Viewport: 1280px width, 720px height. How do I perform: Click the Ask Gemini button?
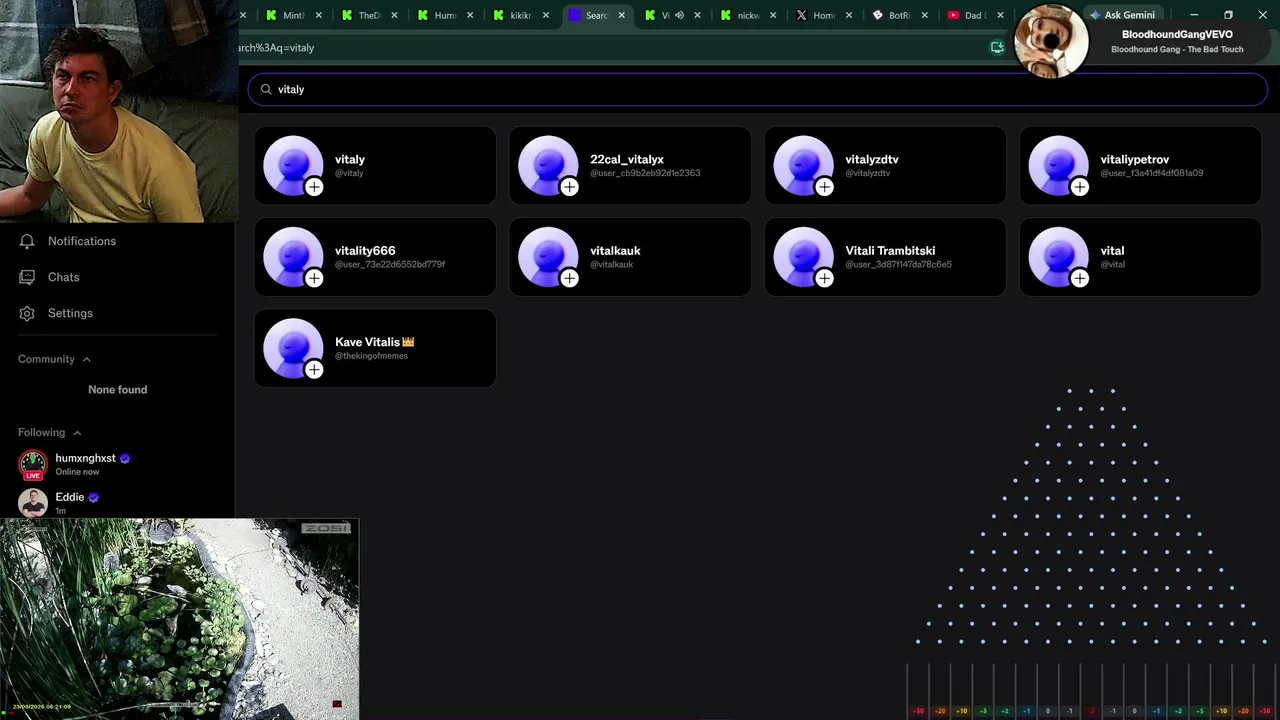click(x=1123, y=15)
